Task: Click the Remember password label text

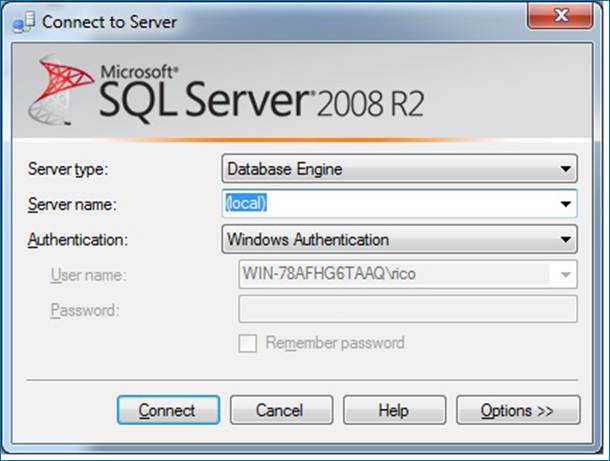Action: [335, 343]
